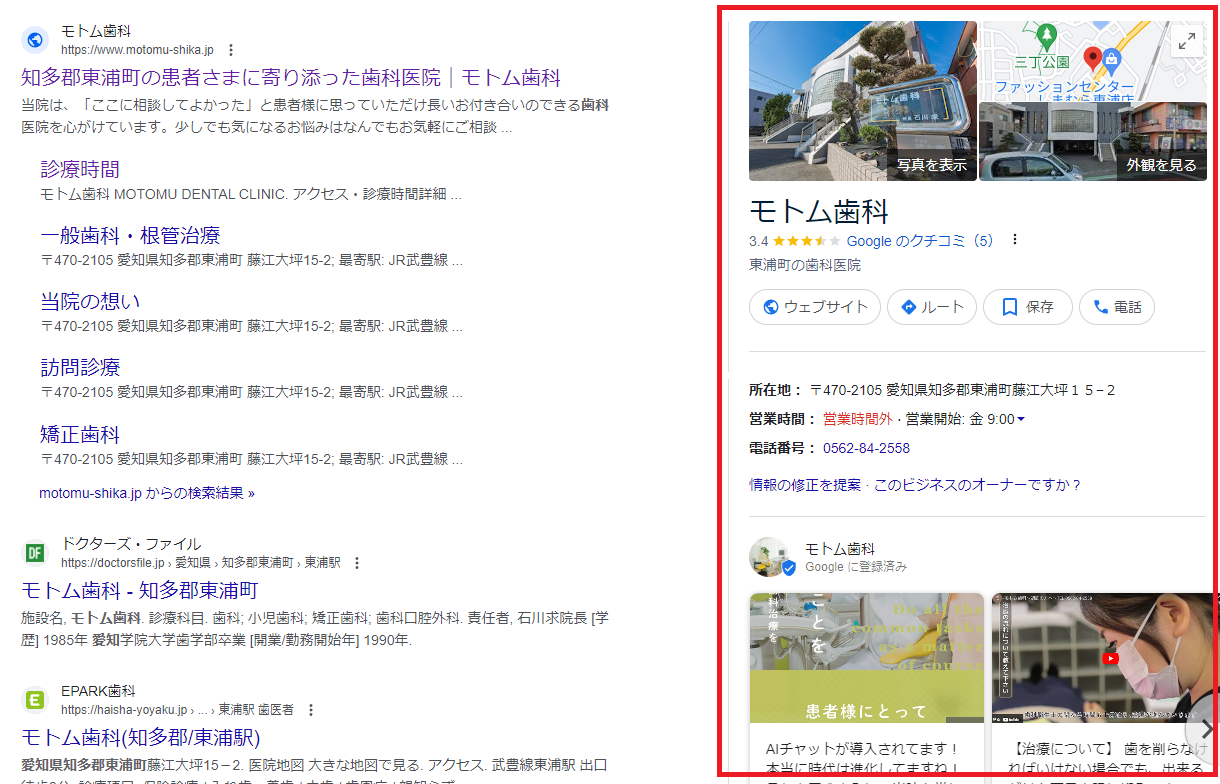The image size is (1220, 784).
Task: Click the モトム歯科 profile avatar thumbnail
Action: pyautogui.click(x=769, y=555)
